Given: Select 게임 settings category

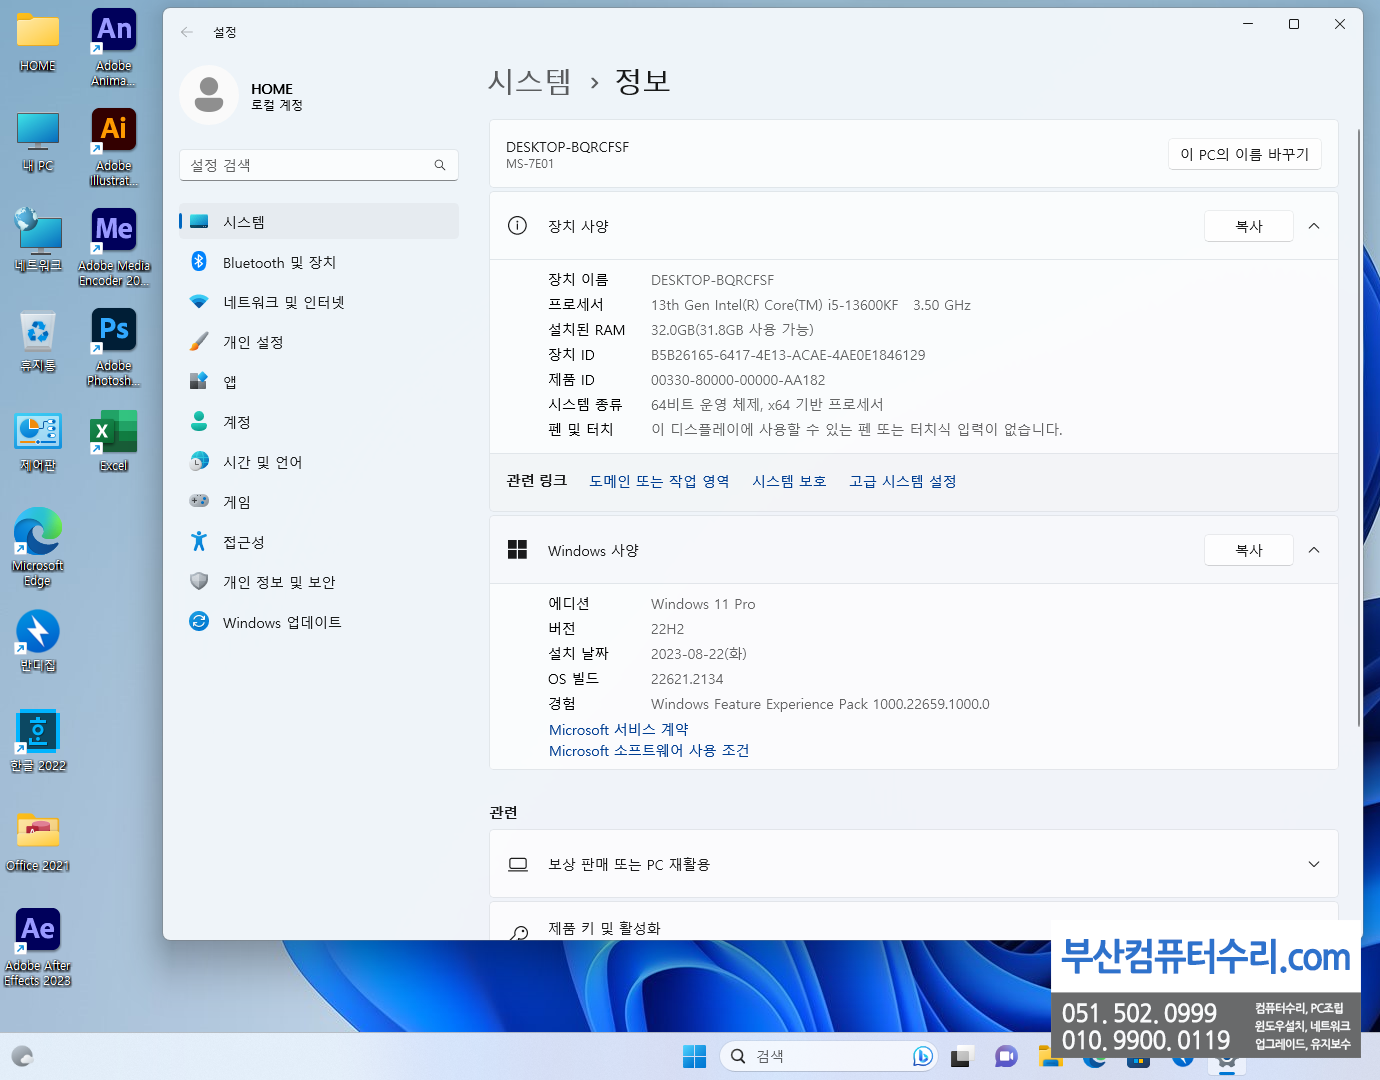Looking at the screenshot, I should point(319,502).
